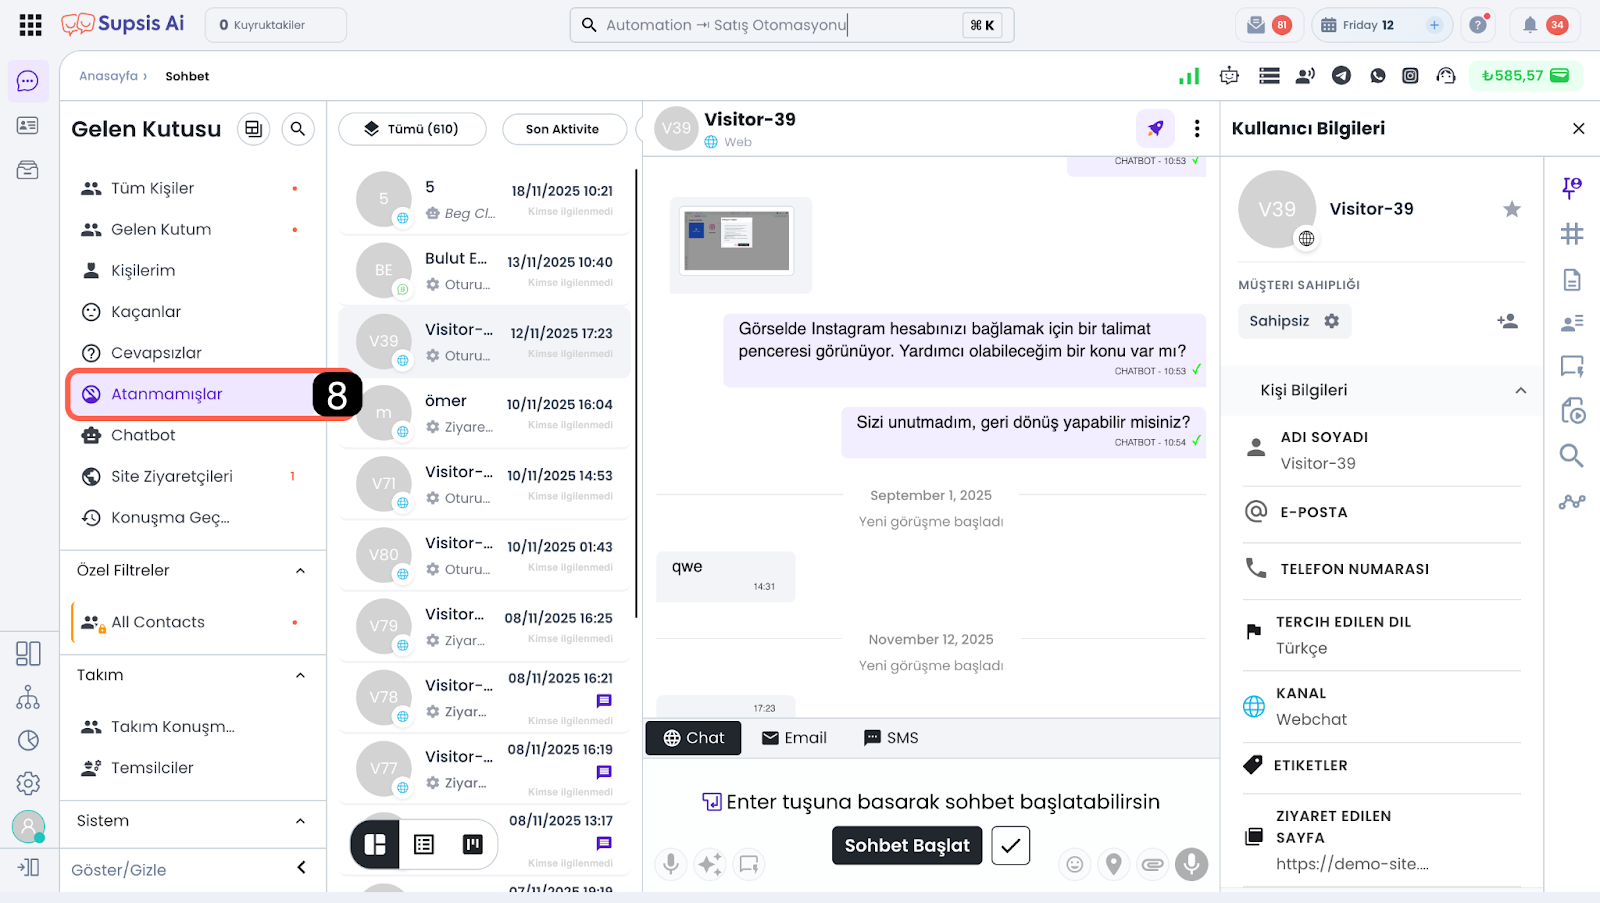1600x903 pixels.
Task: Collapse the Özel Filtreler section
Action: [x=300, y=571]
